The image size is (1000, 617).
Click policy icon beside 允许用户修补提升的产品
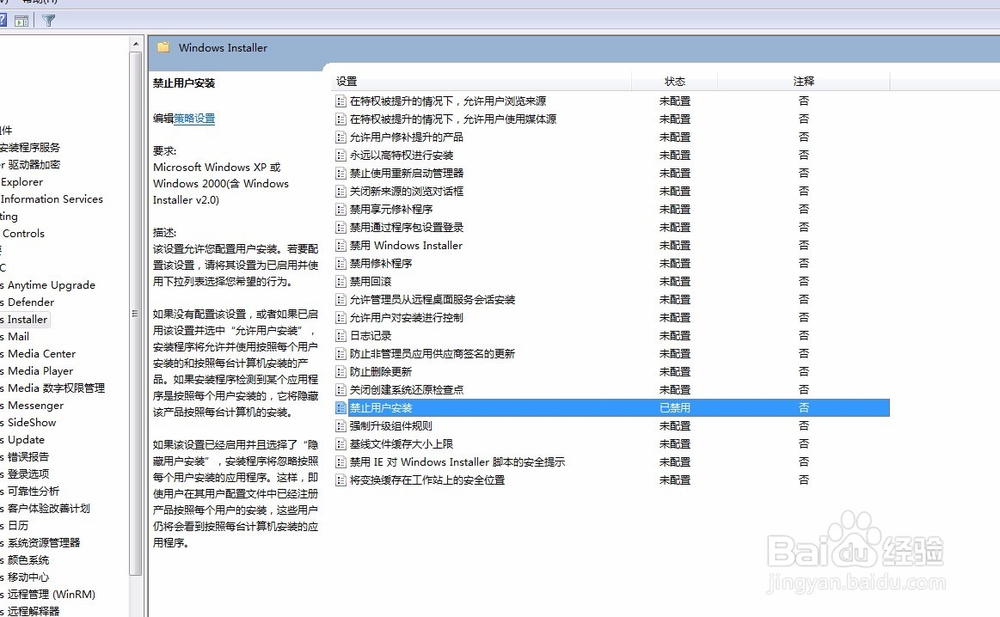pos(341,137)
